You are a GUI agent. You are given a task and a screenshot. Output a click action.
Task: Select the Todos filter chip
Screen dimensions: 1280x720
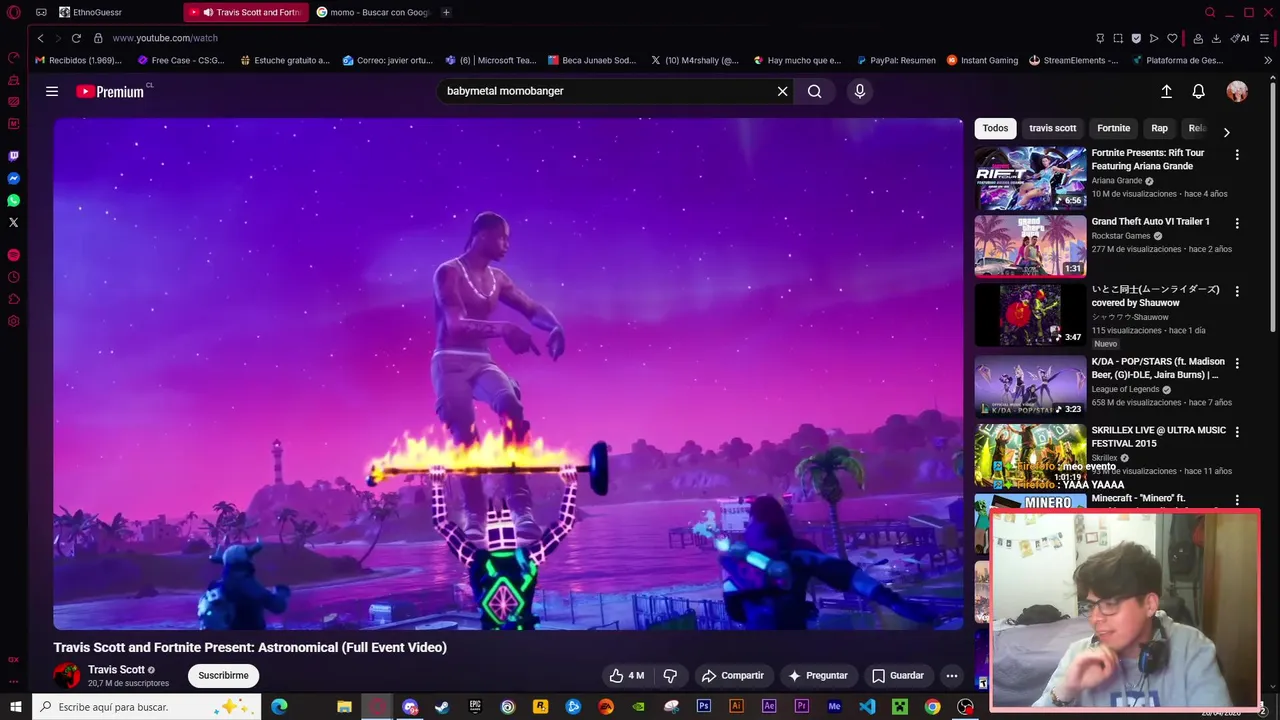pos(995,128)
